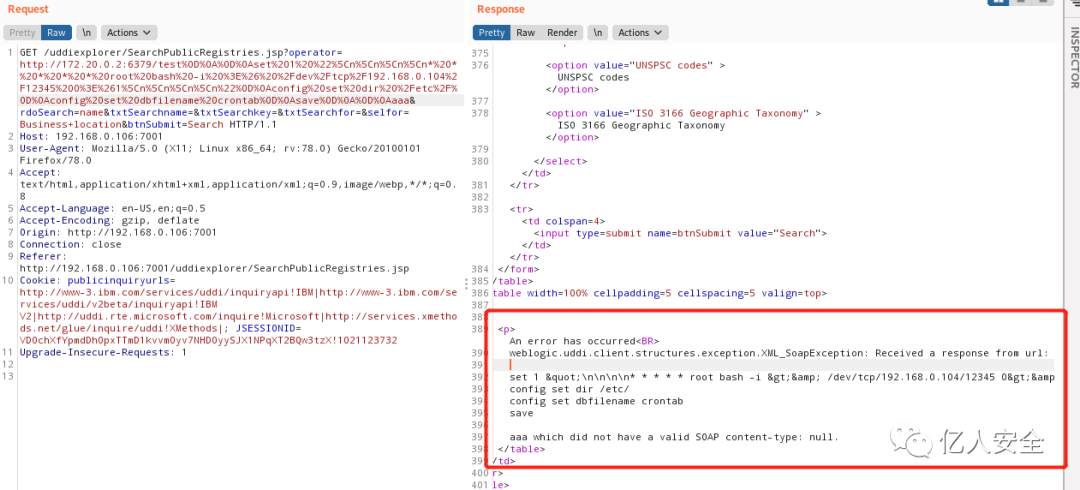This screenshot has width=1080, height=490.
Task: Select the Raw tab in Request panel
Action: [56, 32]
